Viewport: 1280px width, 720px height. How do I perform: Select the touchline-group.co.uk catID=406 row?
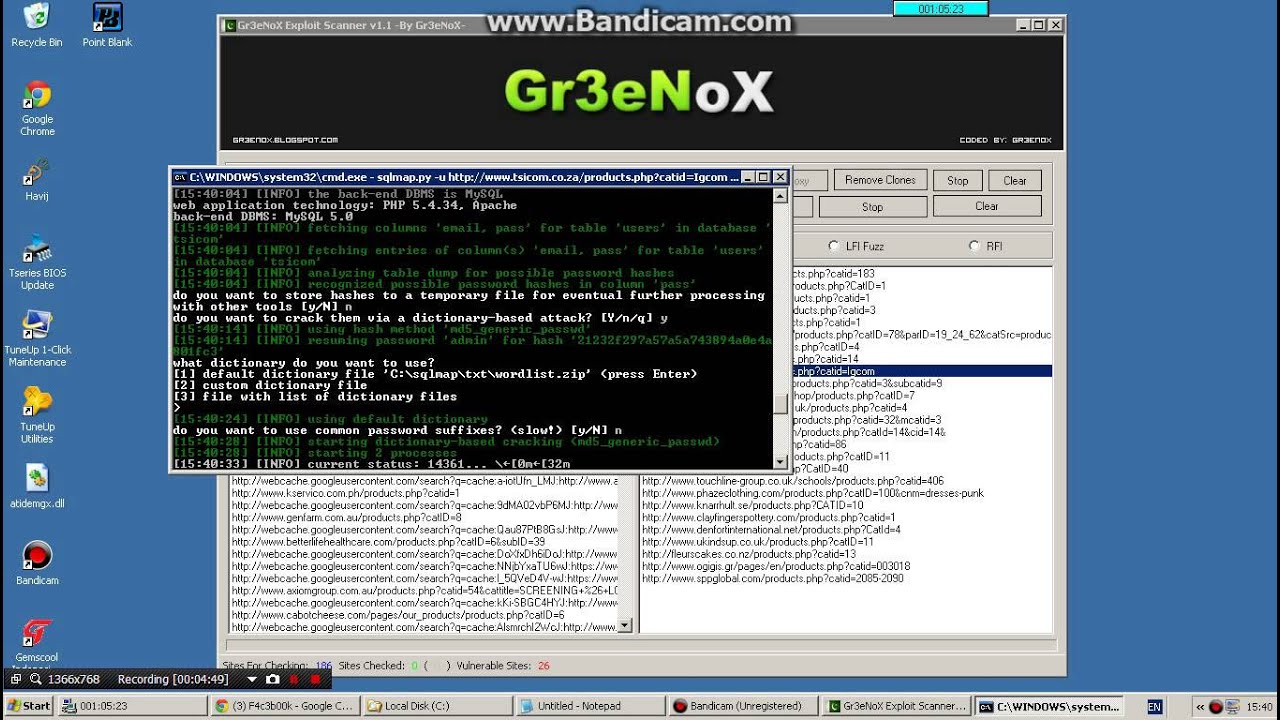tap(793, 481)
